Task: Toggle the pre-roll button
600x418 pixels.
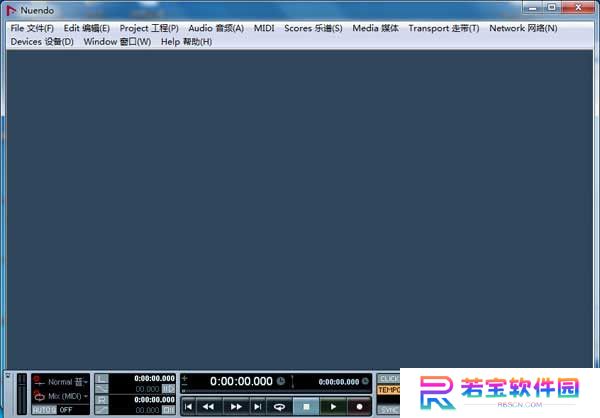Action: pyautogui.click(x=168, y=389)
